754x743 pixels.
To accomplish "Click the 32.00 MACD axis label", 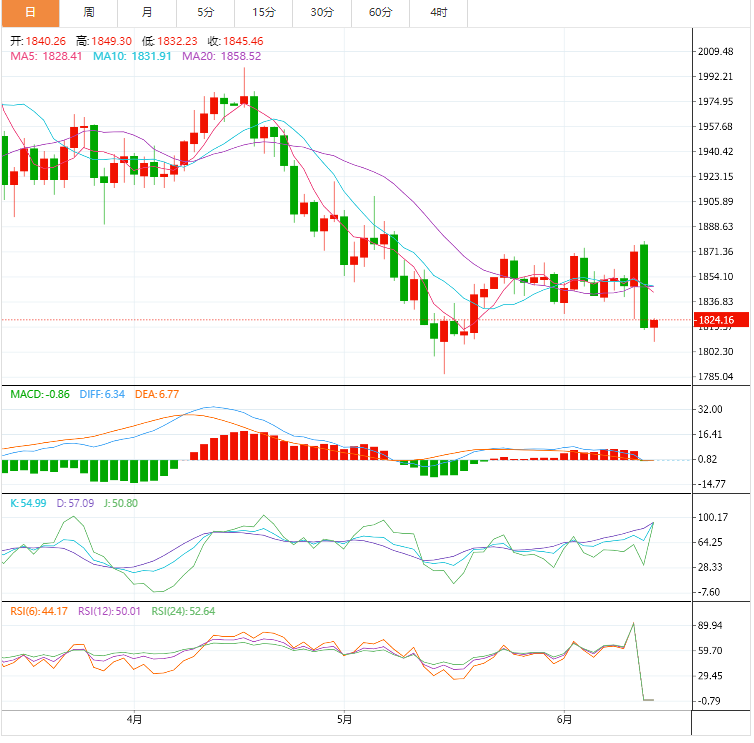I will (710, 410).
